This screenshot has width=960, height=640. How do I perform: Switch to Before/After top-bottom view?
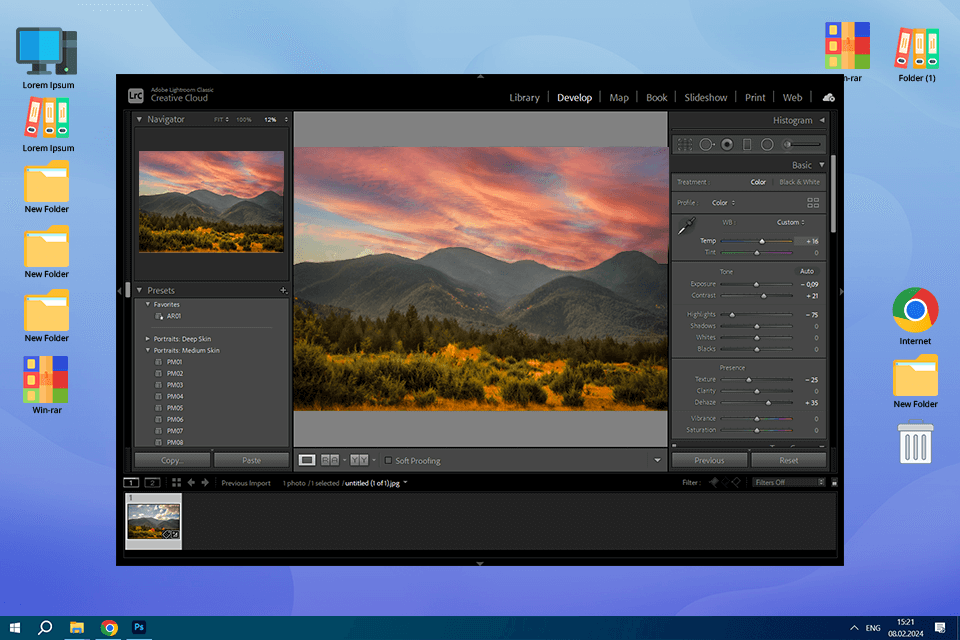(x=359, y=460)
